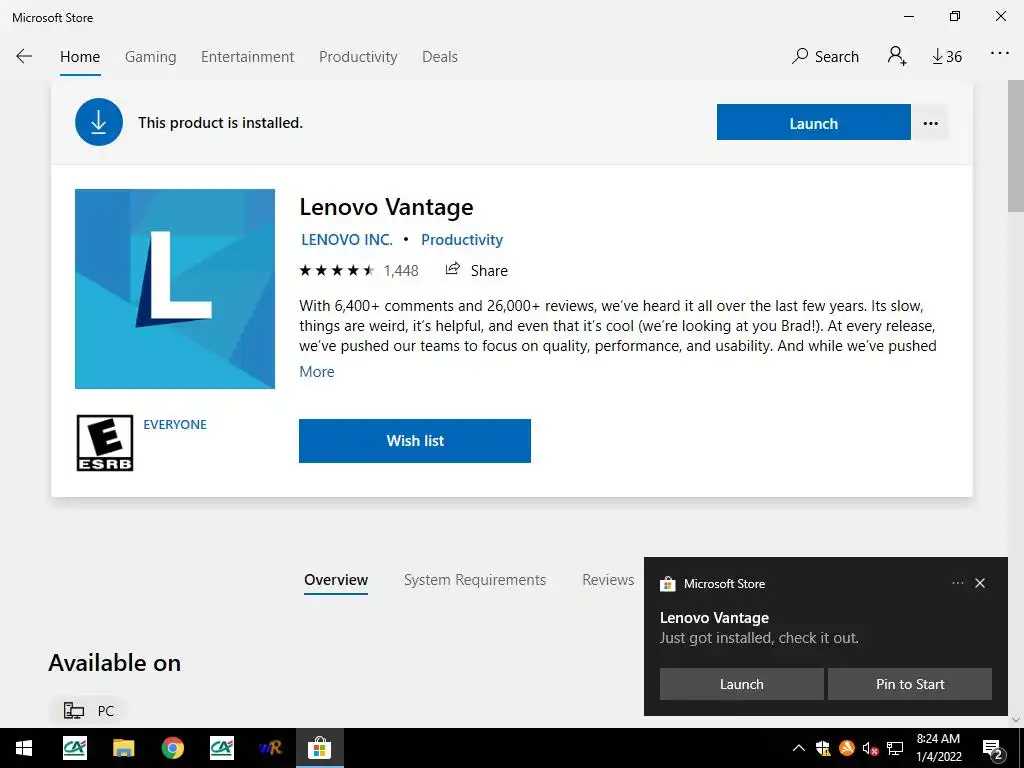
Task: Click the blue Launch button
Action: 813,123
